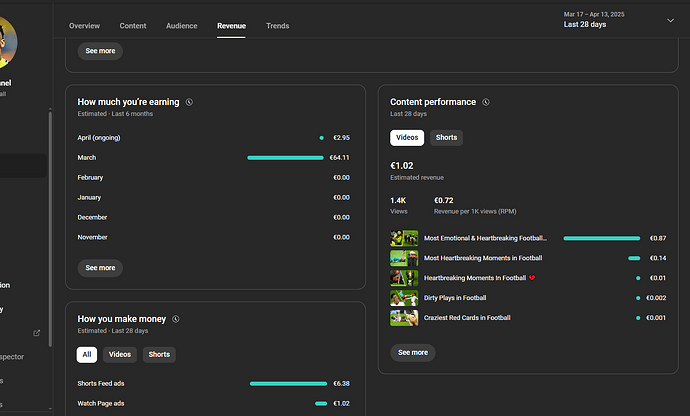Click the November row label
This screenshot has width=690, height=416.
pos(92,237)
